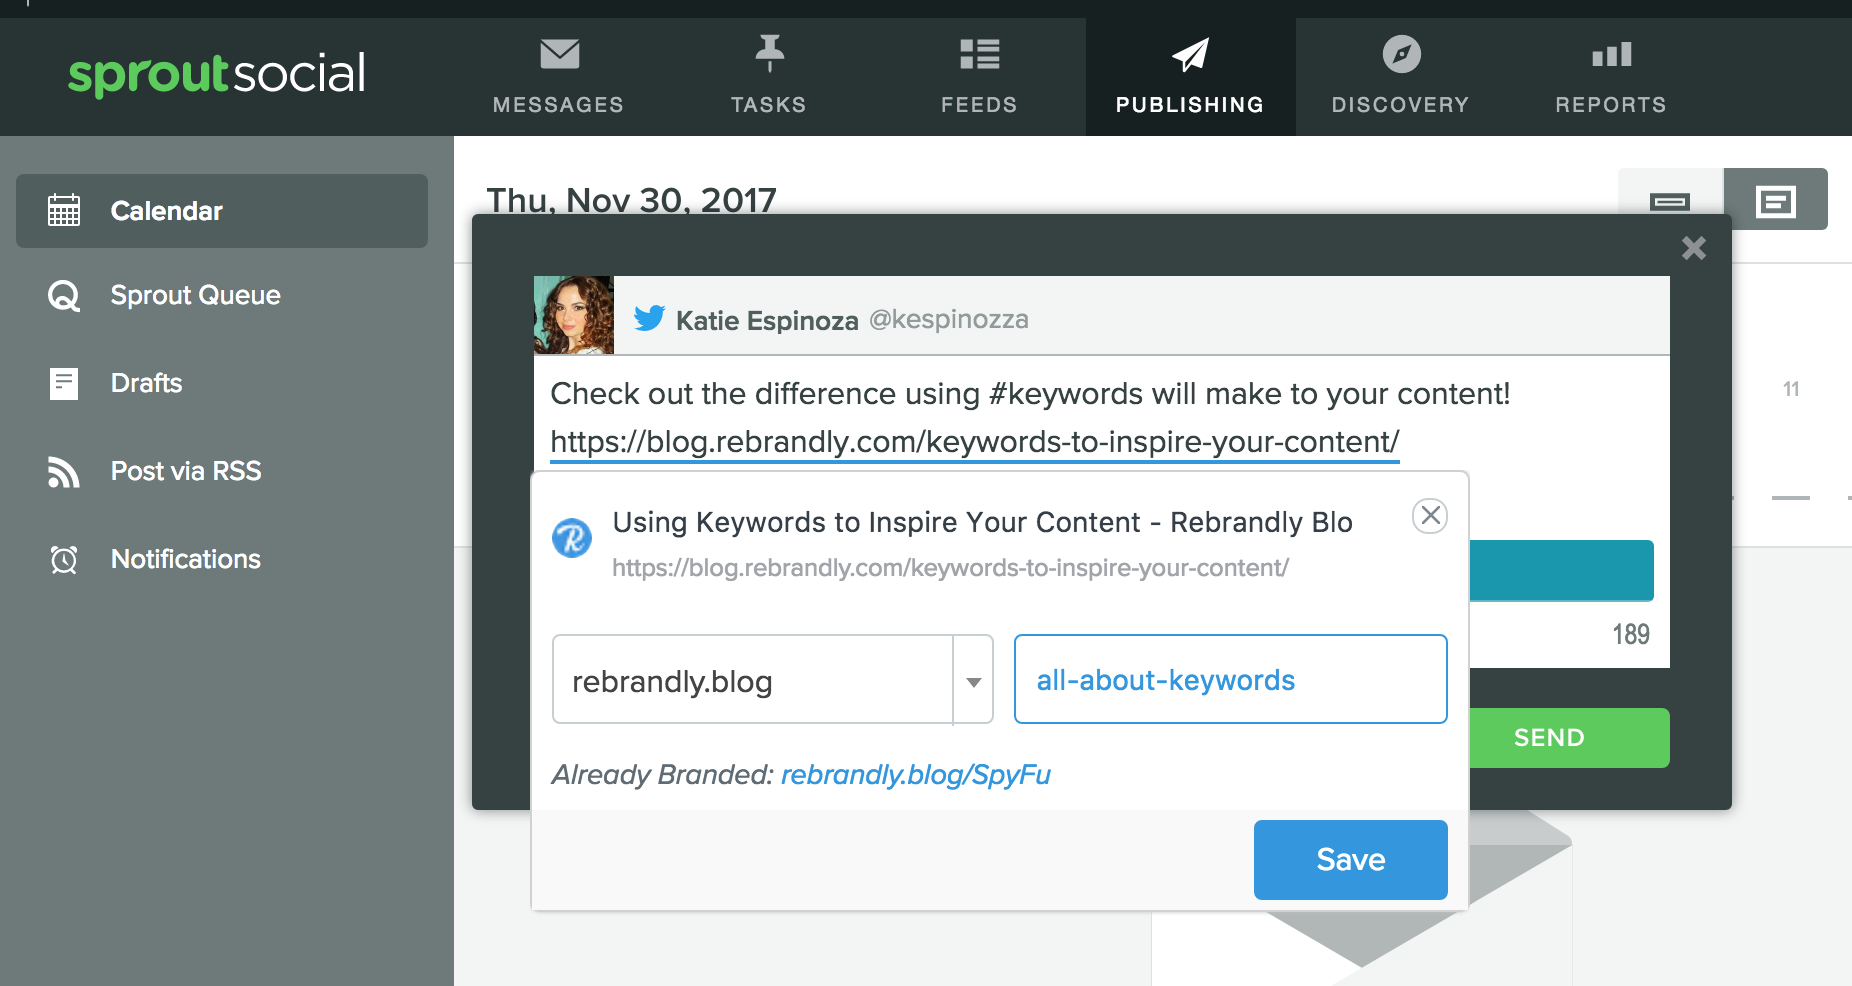Viewport: 1852px width, 986px height.
Task: Select Calendar in the sidebar
Action: (x=222, y=211)
